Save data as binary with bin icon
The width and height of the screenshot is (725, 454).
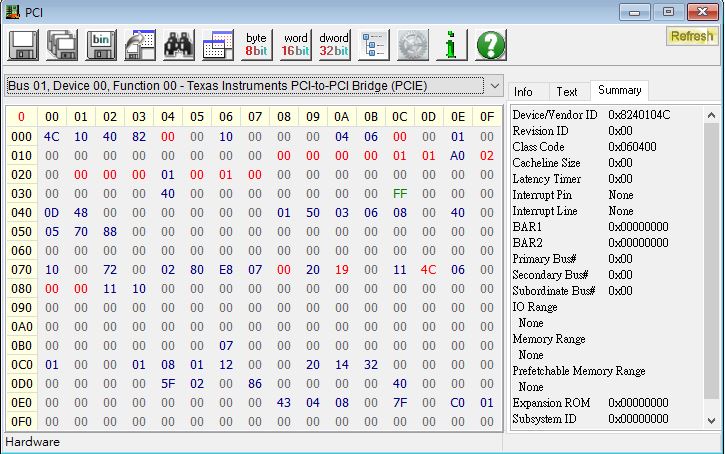coord(101,45)
